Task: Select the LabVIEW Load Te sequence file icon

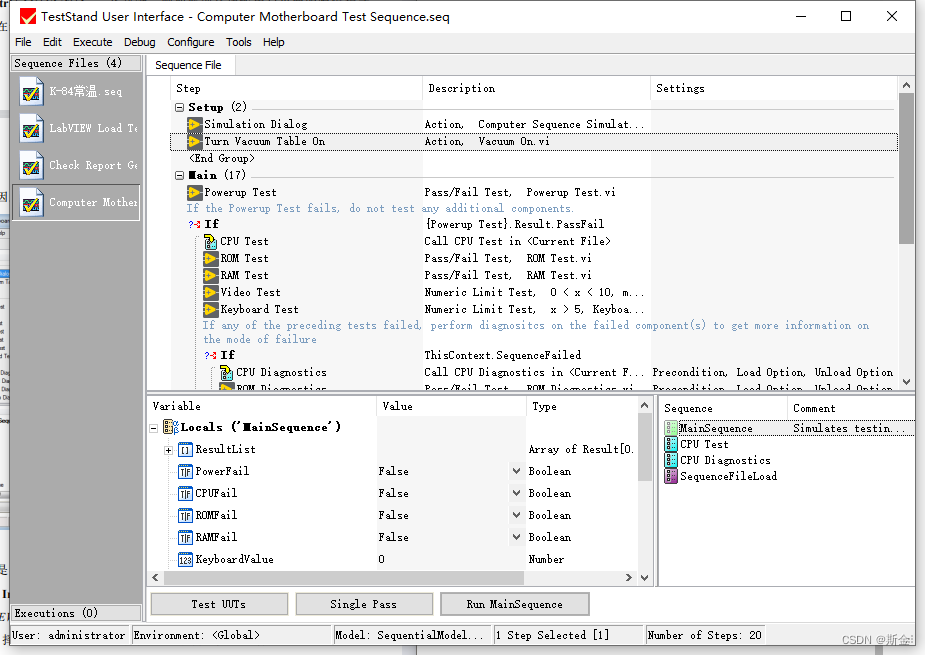Action: [31, 128]
